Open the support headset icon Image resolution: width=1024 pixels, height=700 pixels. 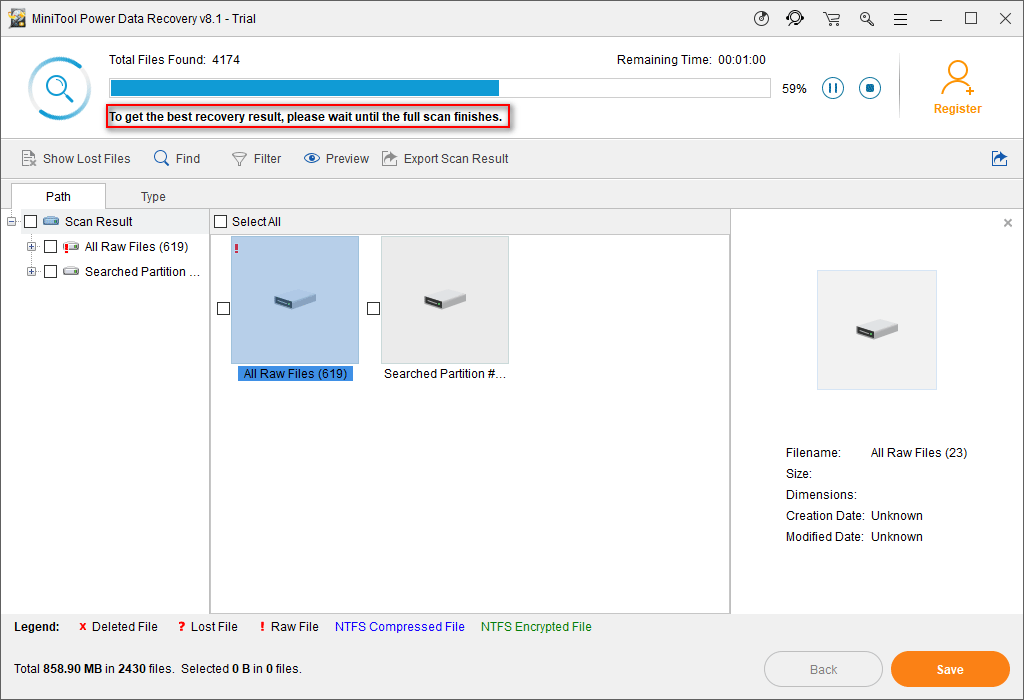point(795,18)
